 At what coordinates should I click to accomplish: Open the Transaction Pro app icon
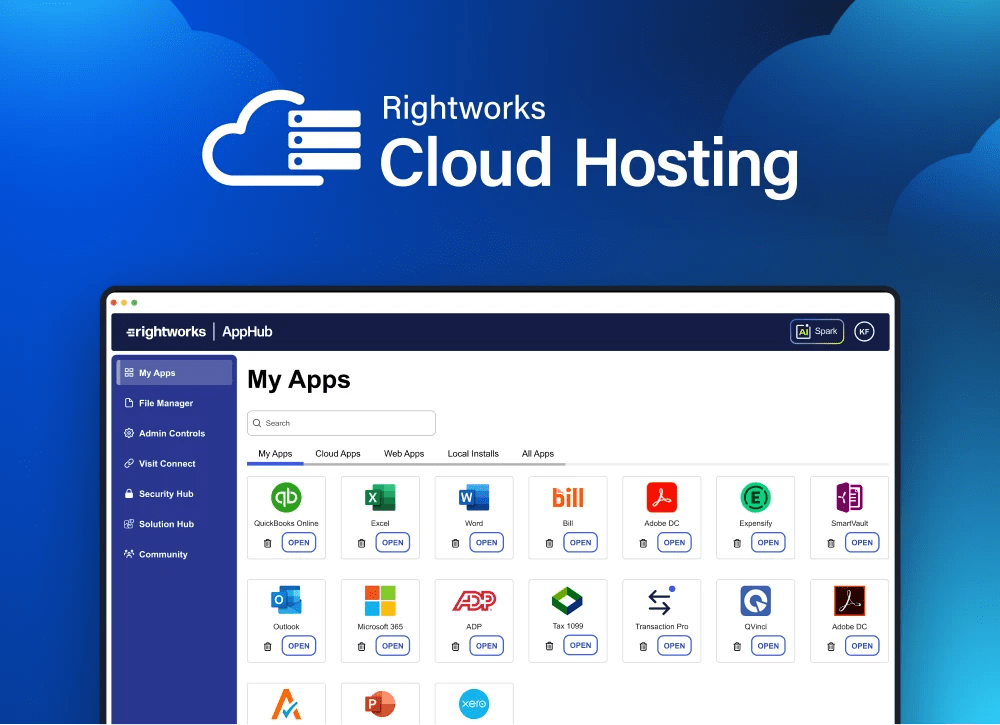click(661, 601)
